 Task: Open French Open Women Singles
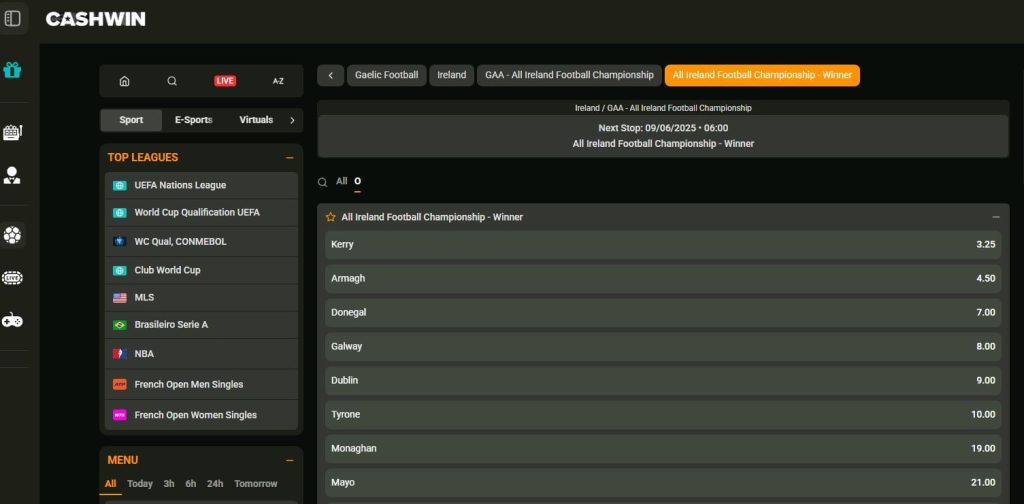(201, 415)
